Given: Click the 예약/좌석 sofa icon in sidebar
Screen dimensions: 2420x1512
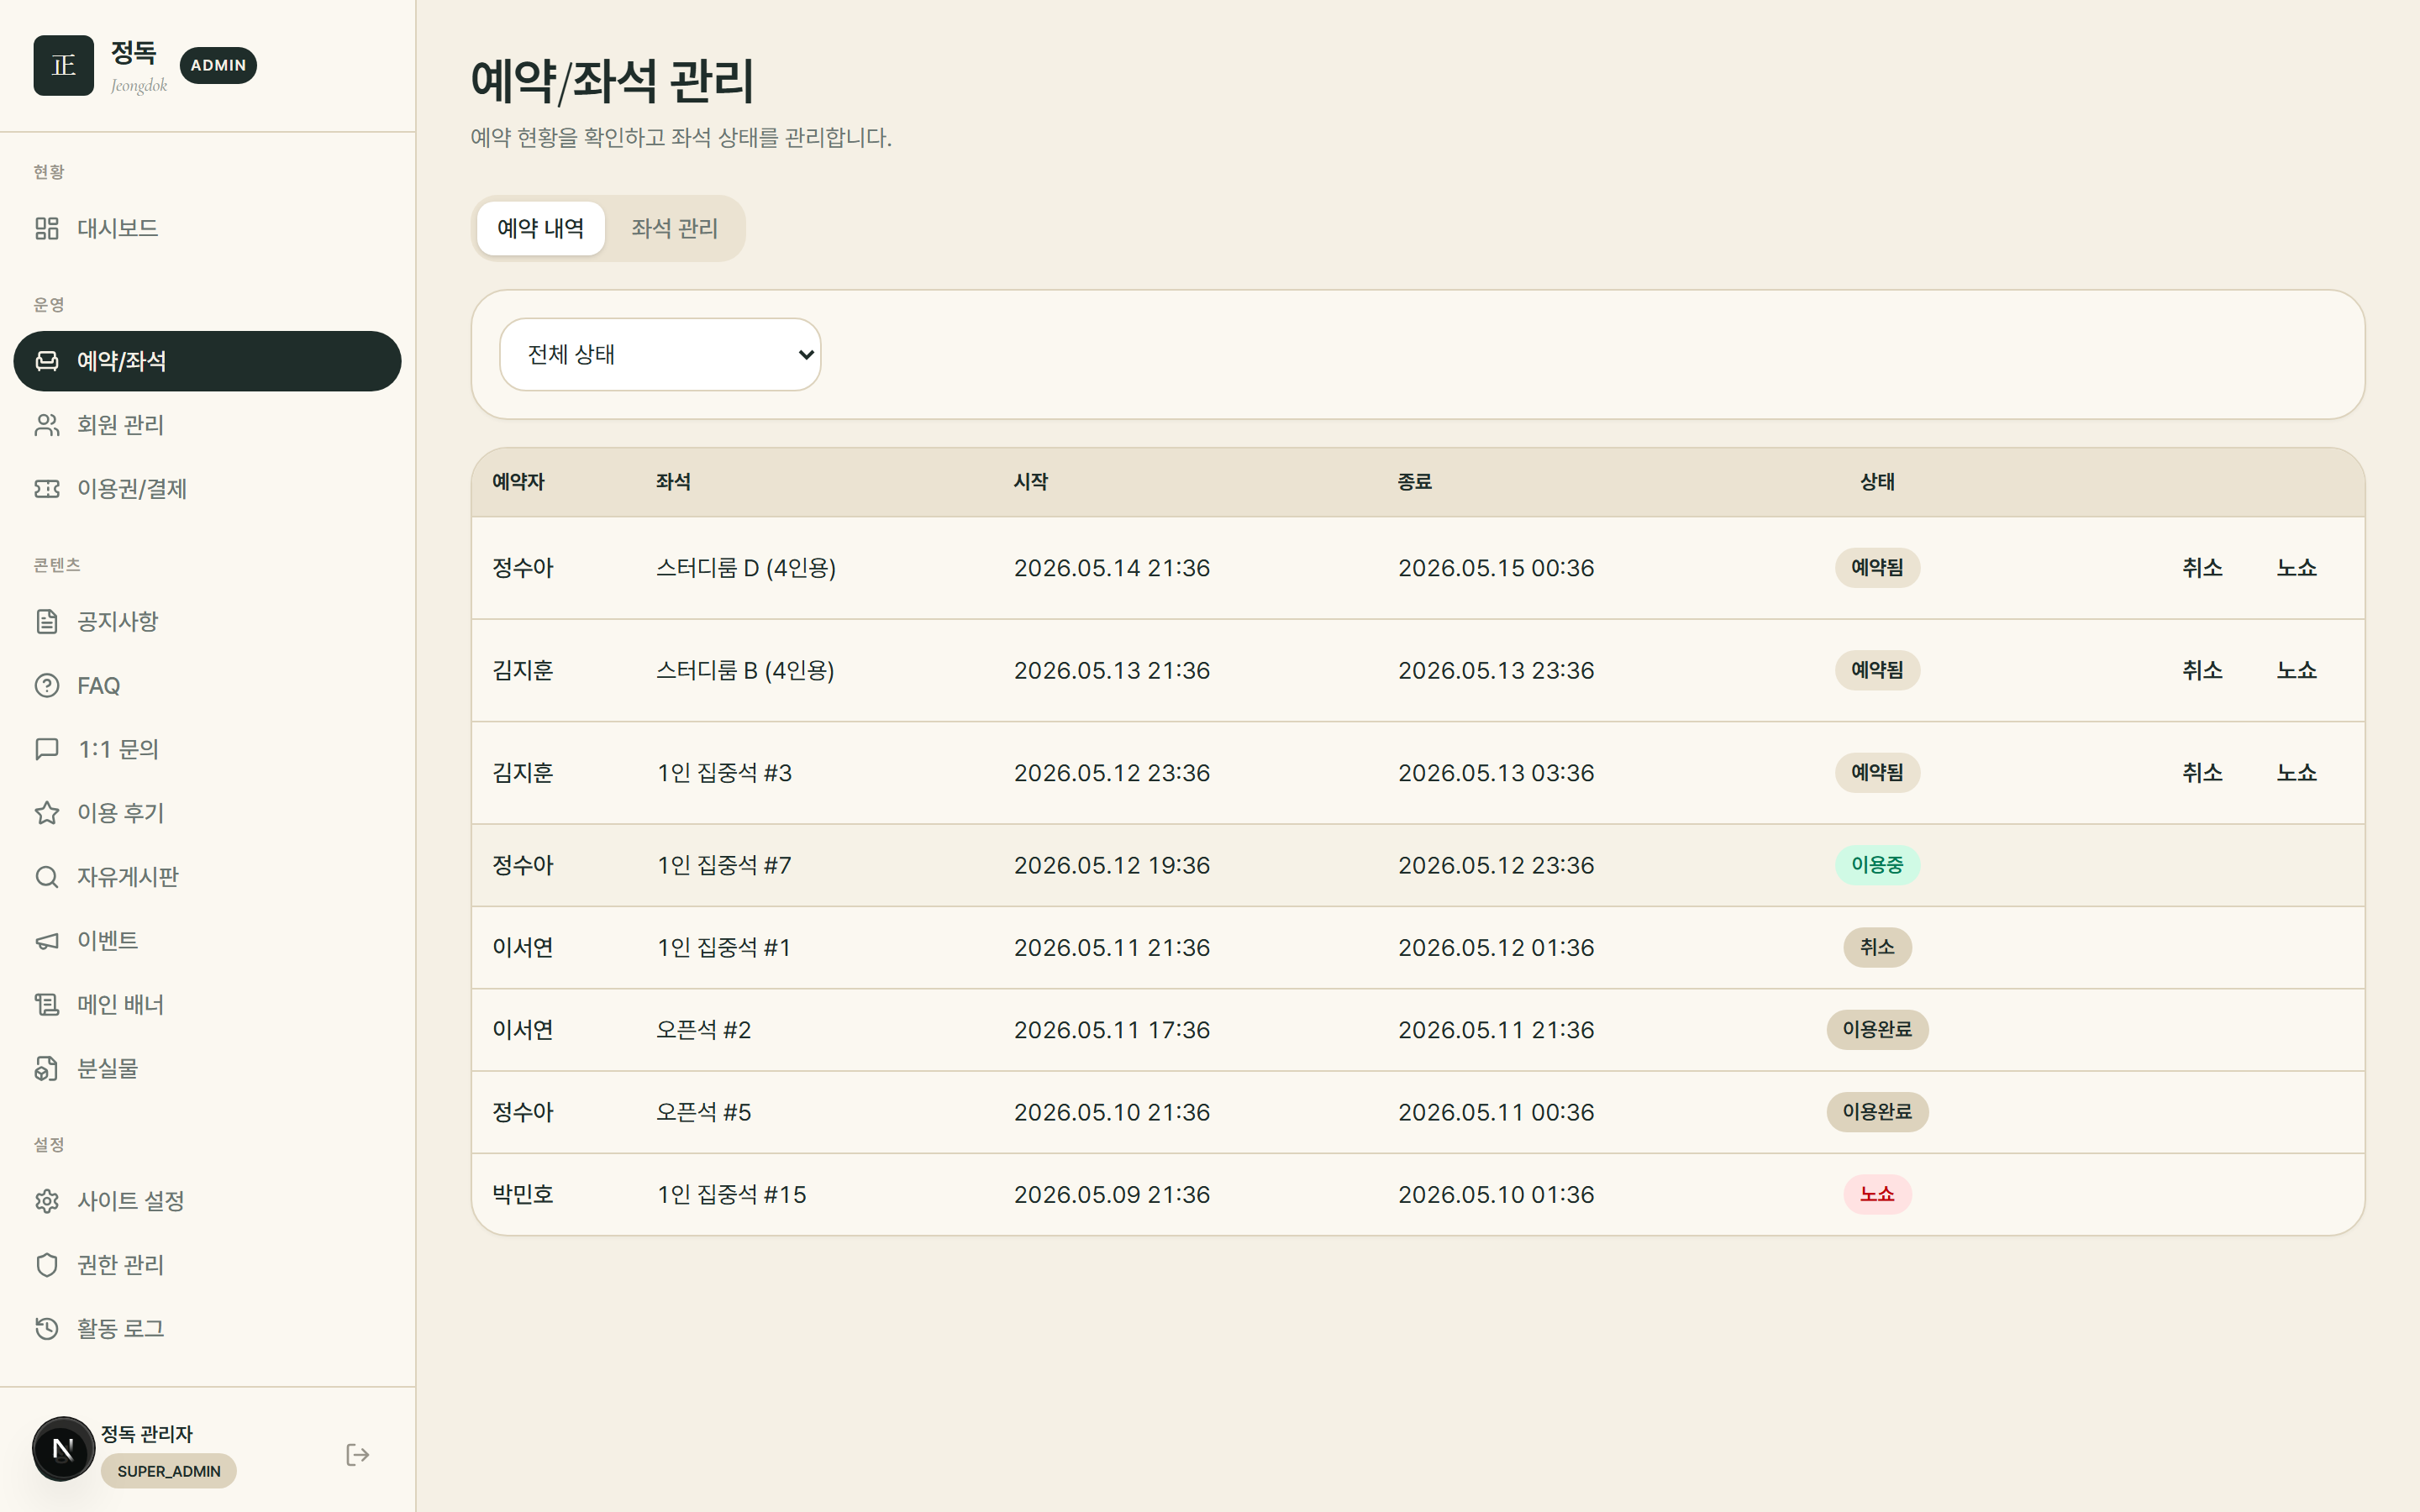Looking at the screenshot, I should 47,361.
